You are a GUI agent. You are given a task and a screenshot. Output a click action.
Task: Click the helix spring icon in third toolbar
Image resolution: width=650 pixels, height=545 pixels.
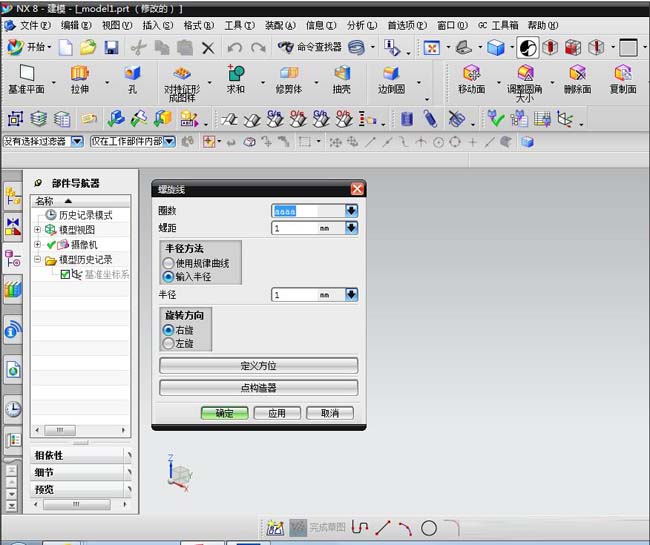[431, 119]
